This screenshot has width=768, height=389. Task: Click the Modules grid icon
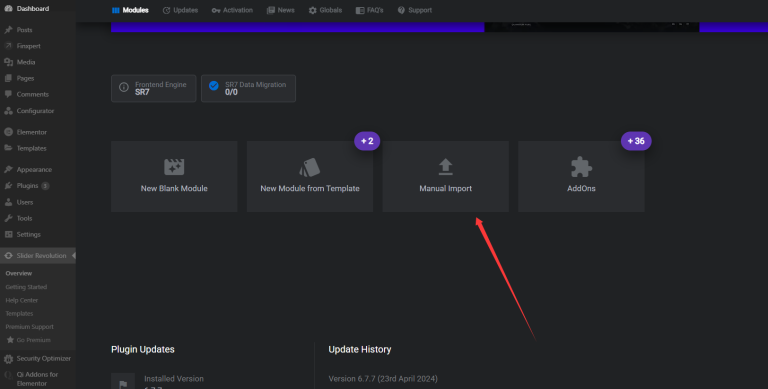(116, 10)
